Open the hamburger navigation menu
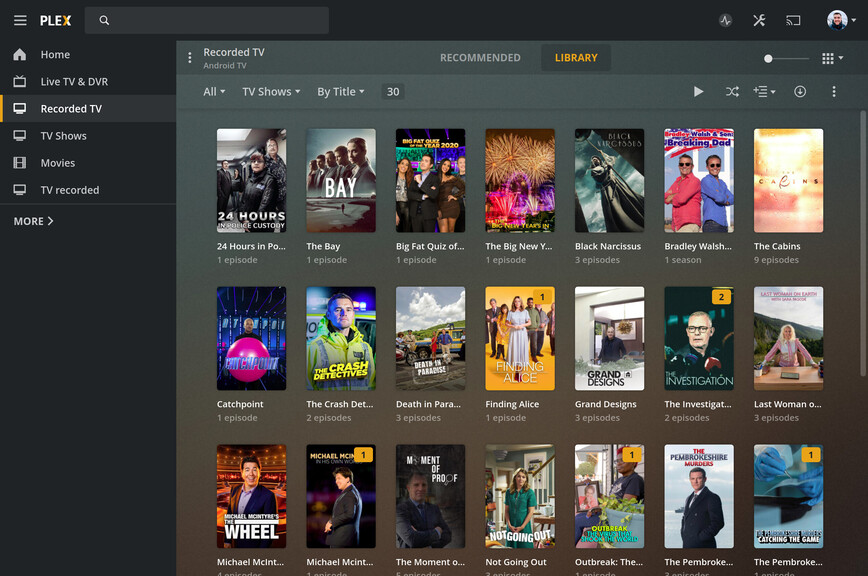Screen dimensions: 868x576 coord(20,20)
